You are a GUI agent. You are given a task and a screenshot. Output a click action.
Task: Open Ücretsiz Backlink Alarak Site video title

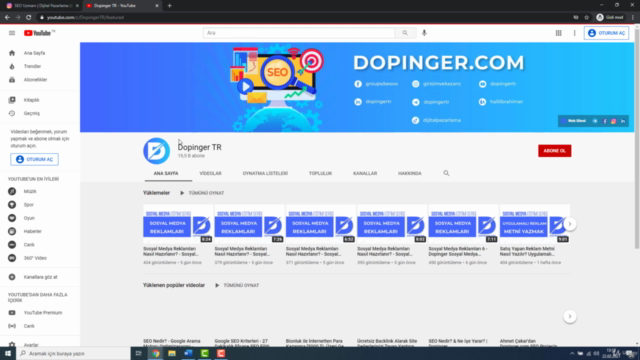click(387, 343)
